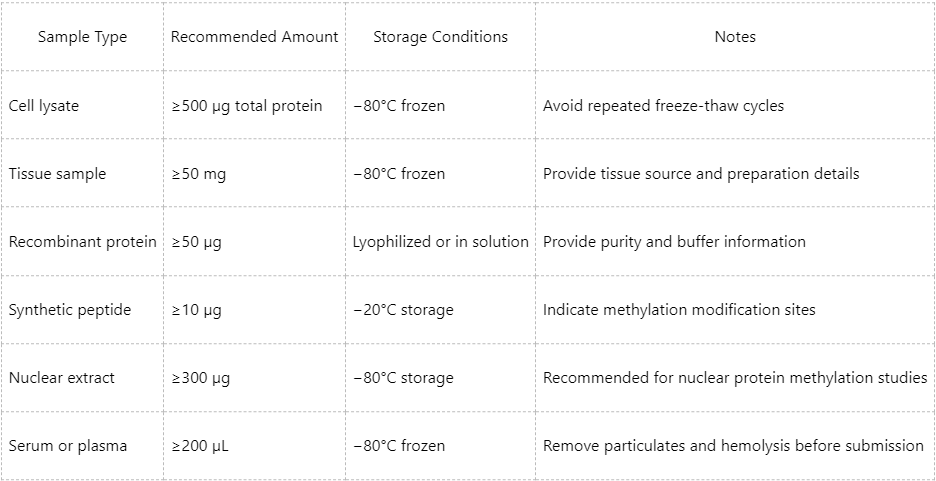Click the ≥500 µg total protein cell
The image size is (936, 481).
[247, 105]
